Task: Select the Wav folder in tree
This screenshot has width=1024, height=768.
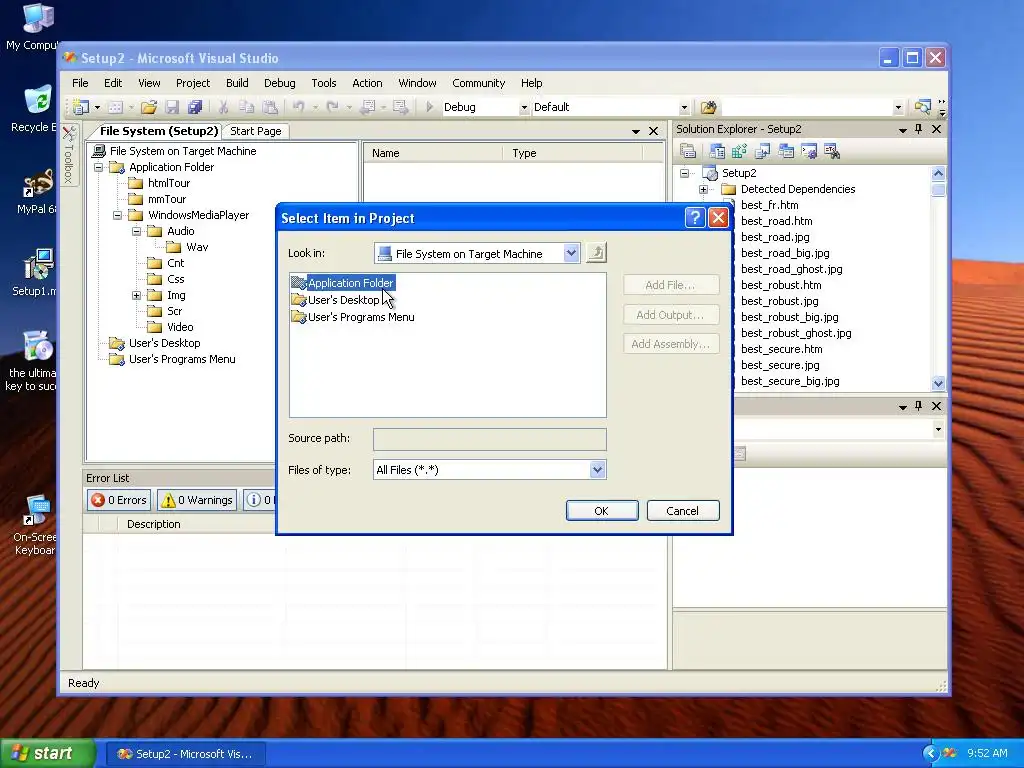Action: [x=197, y=247]
